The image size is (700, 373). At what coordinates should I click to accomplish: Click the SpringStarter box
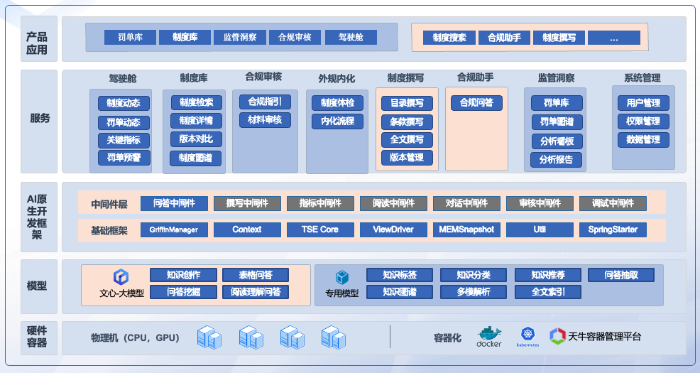pyautogui.click(x=613, y=230)
